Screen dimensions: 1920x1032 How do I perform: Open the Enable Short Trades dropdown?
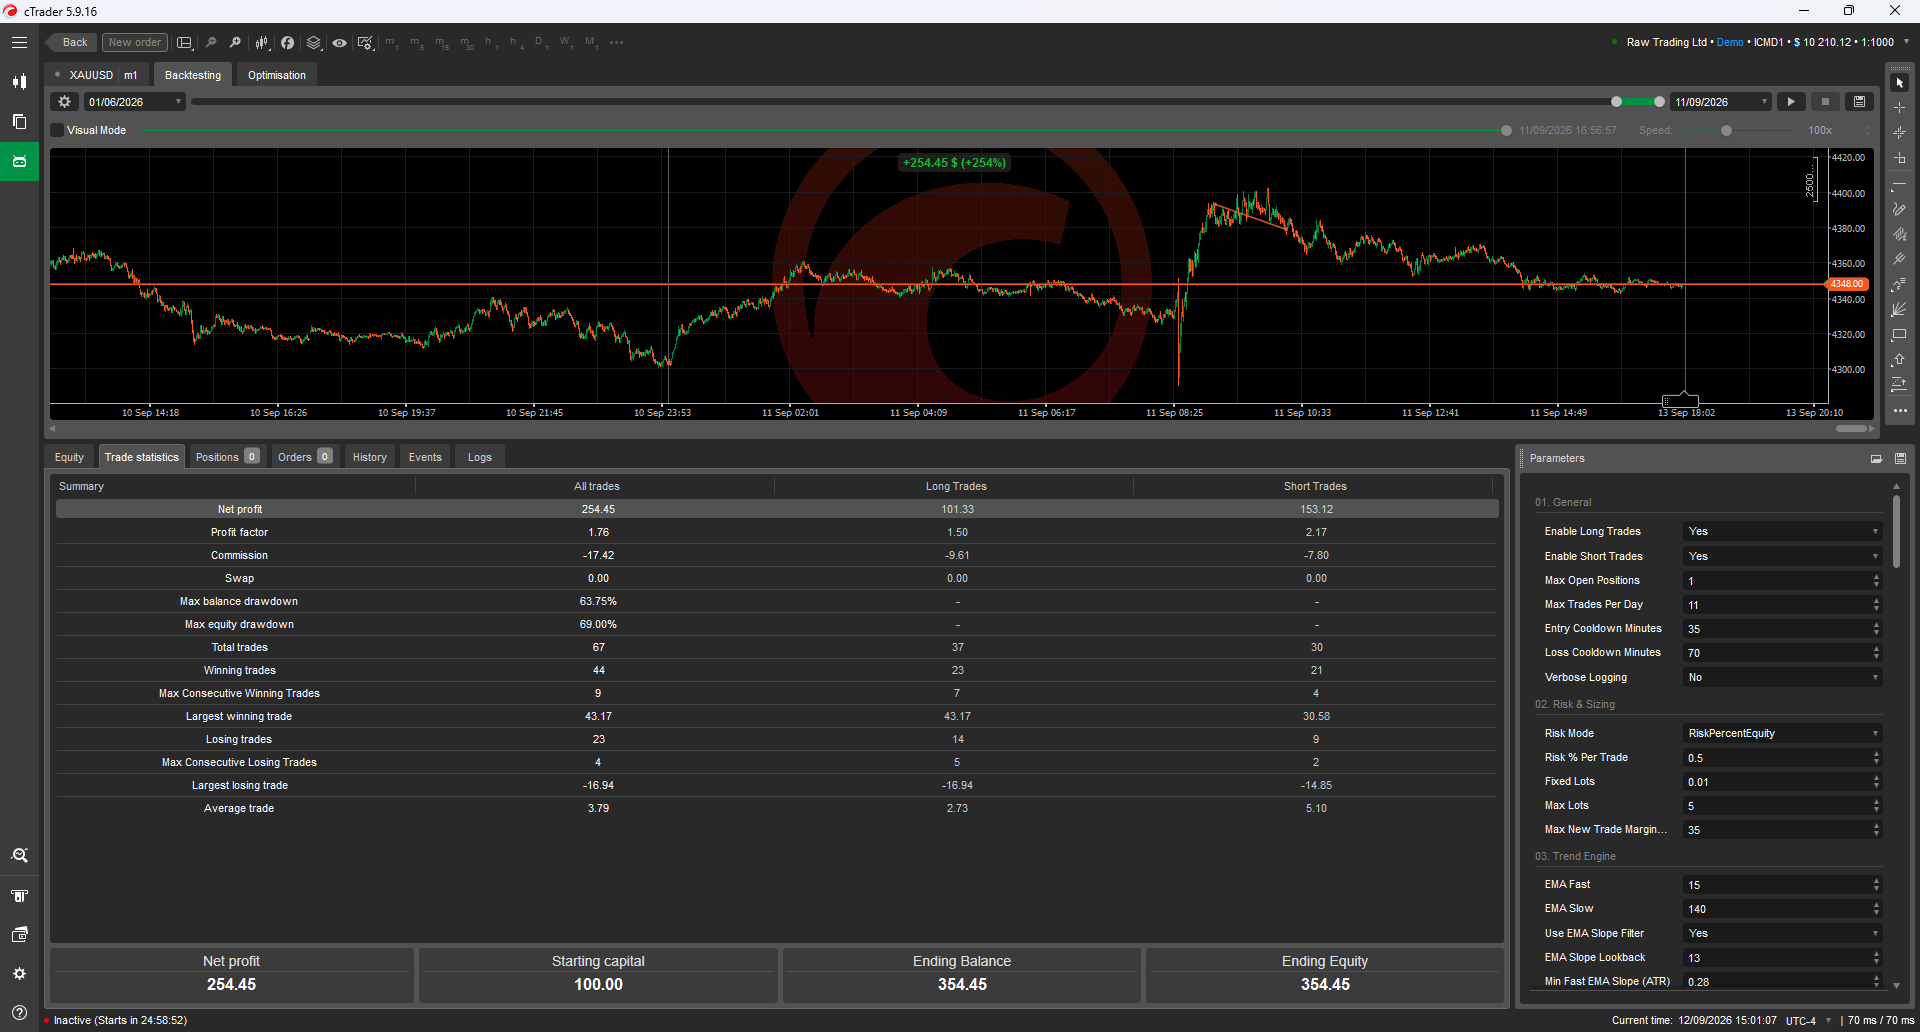pyautogui.click(x=1783, y=556)
